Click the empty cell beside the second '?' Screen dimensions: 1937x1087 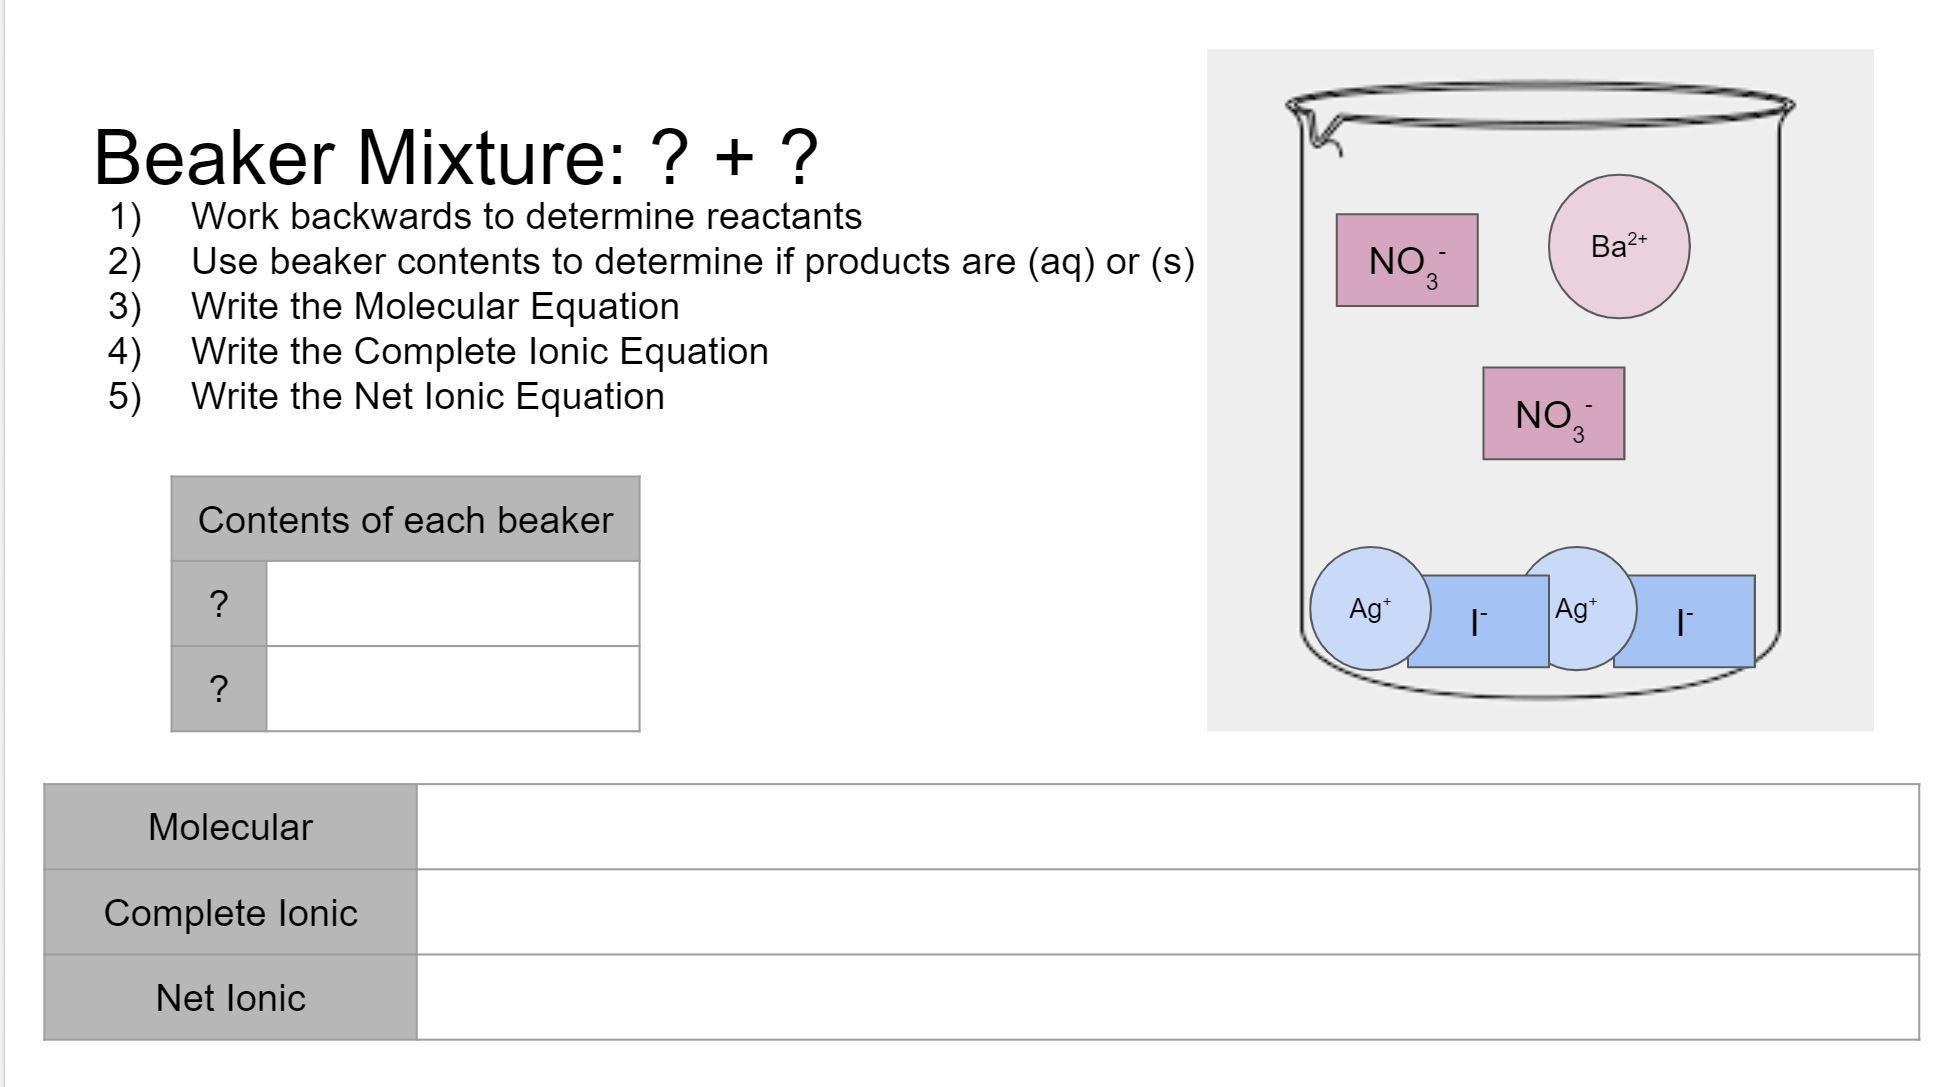(x=452, y=689)
